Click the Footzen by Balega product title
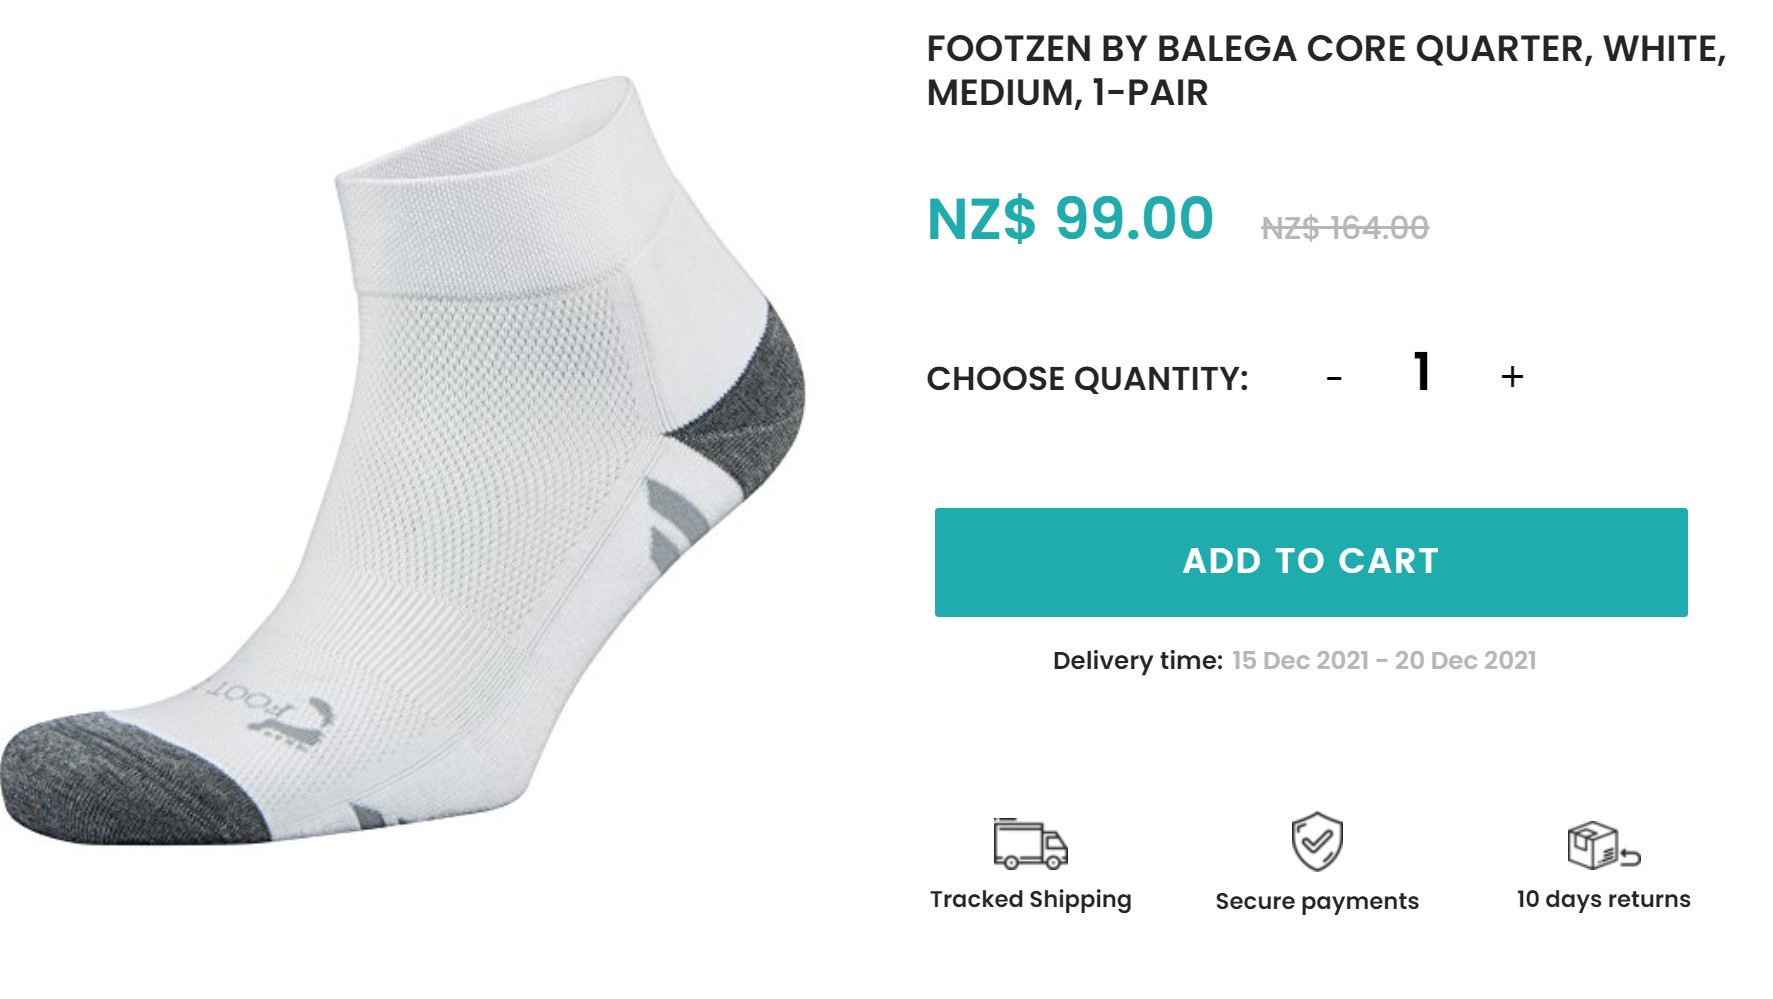Image resolution: width=1773 pixels, height=999 pixels. (1326, 70)
